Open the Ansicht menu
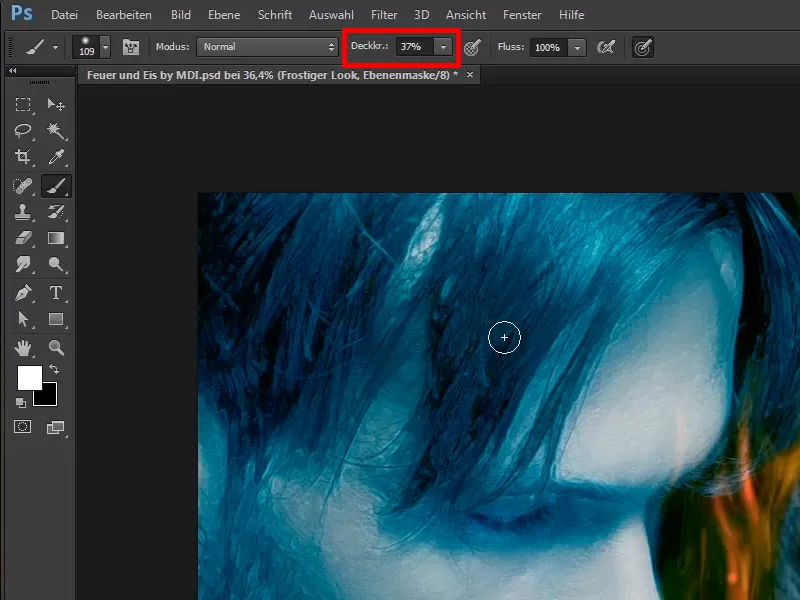800x600 pixels. click(x=466, y=15)
